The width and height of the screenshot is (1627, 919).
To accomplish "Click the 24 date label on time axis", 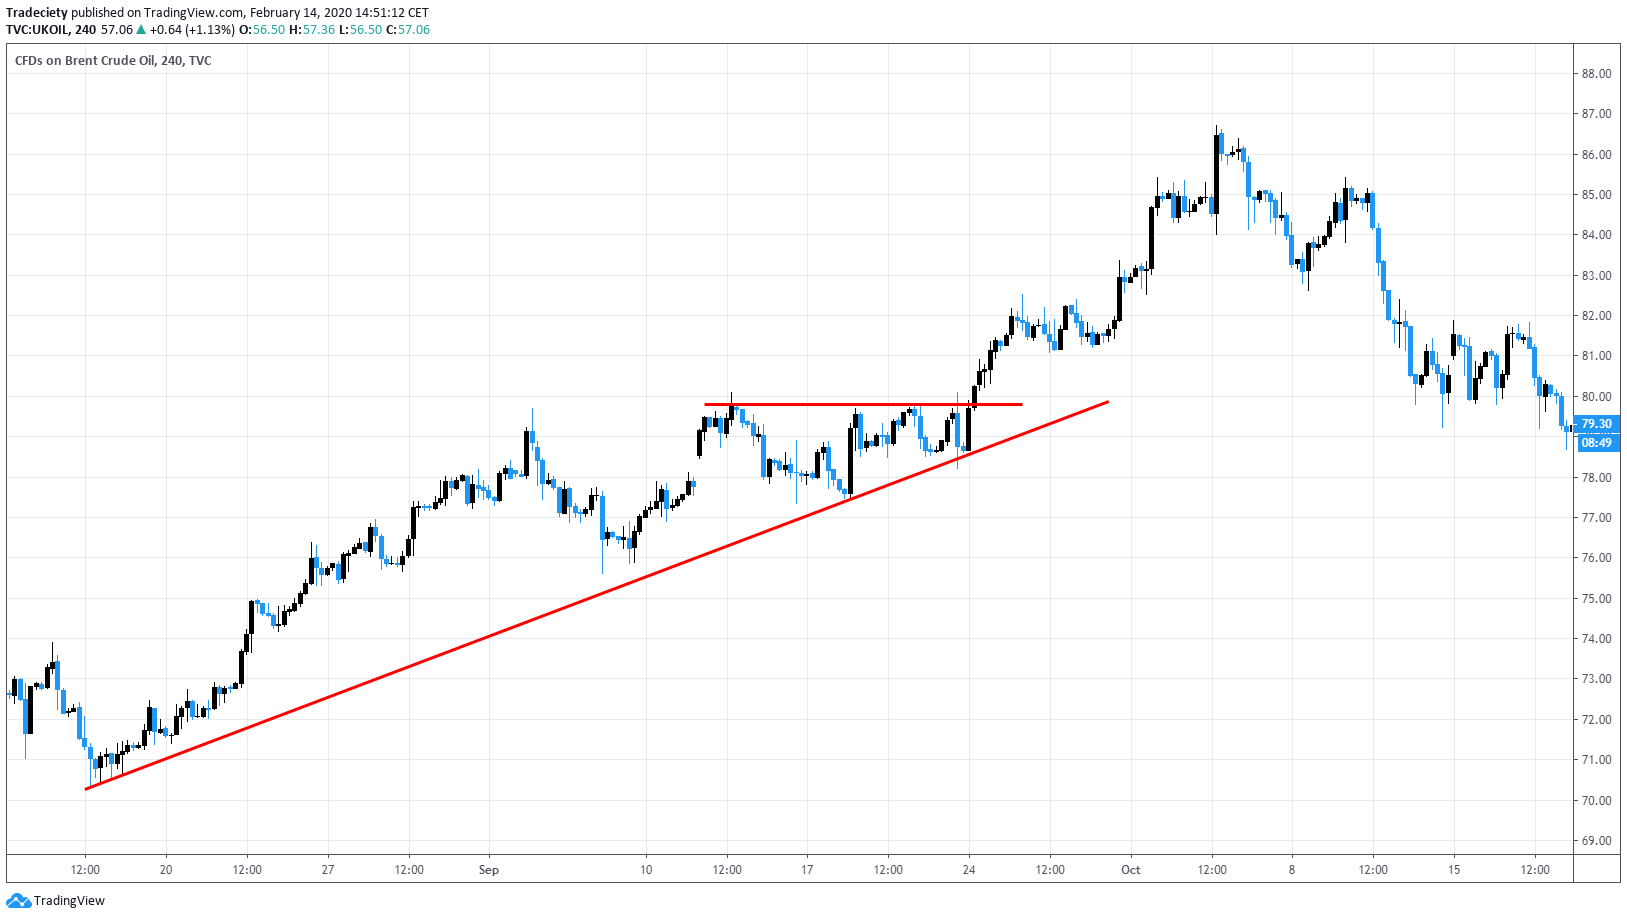I will [968, 870].
